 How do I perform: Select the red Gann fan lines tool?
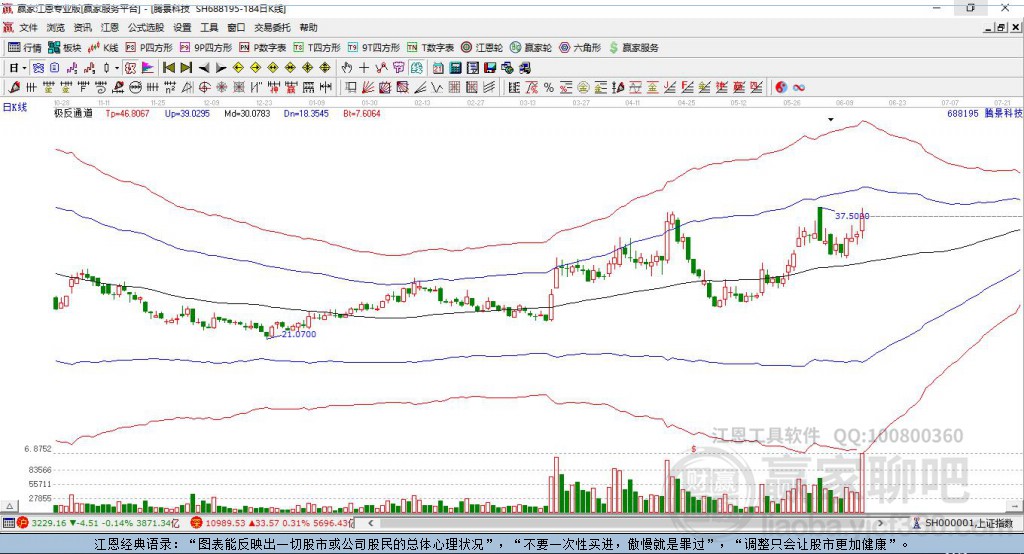(x=368, y=88)
